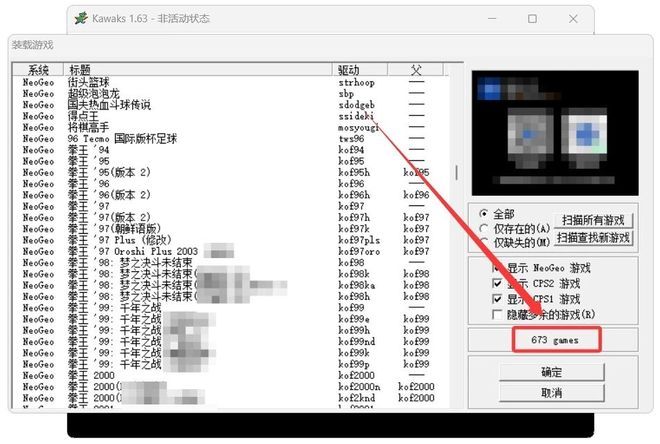Select the 全部 radio button
660x444 pixels.
click(484, 214)
